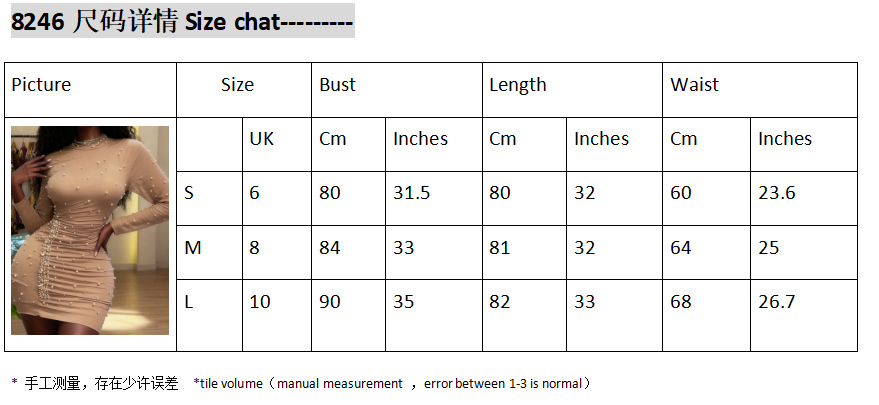
Task: Click the Length column header
Action: coord(517,85)
